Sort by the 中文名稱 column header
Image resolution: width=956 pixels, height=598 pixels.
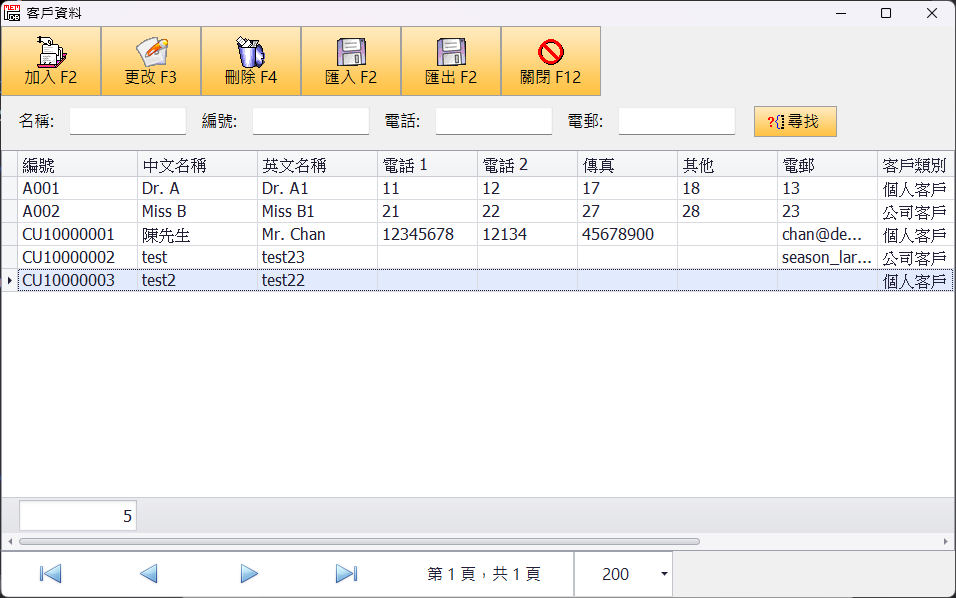(197, 165)
